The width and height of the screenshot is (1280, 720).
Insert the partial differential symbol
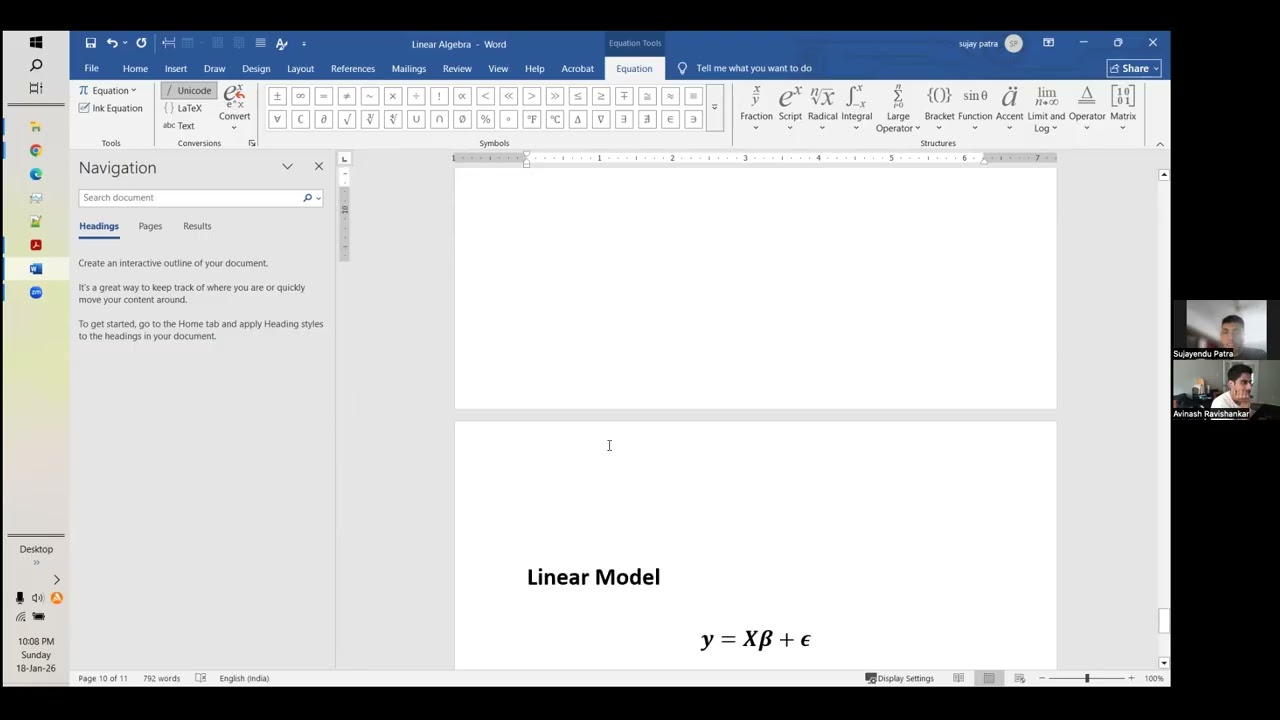point(323,119)
